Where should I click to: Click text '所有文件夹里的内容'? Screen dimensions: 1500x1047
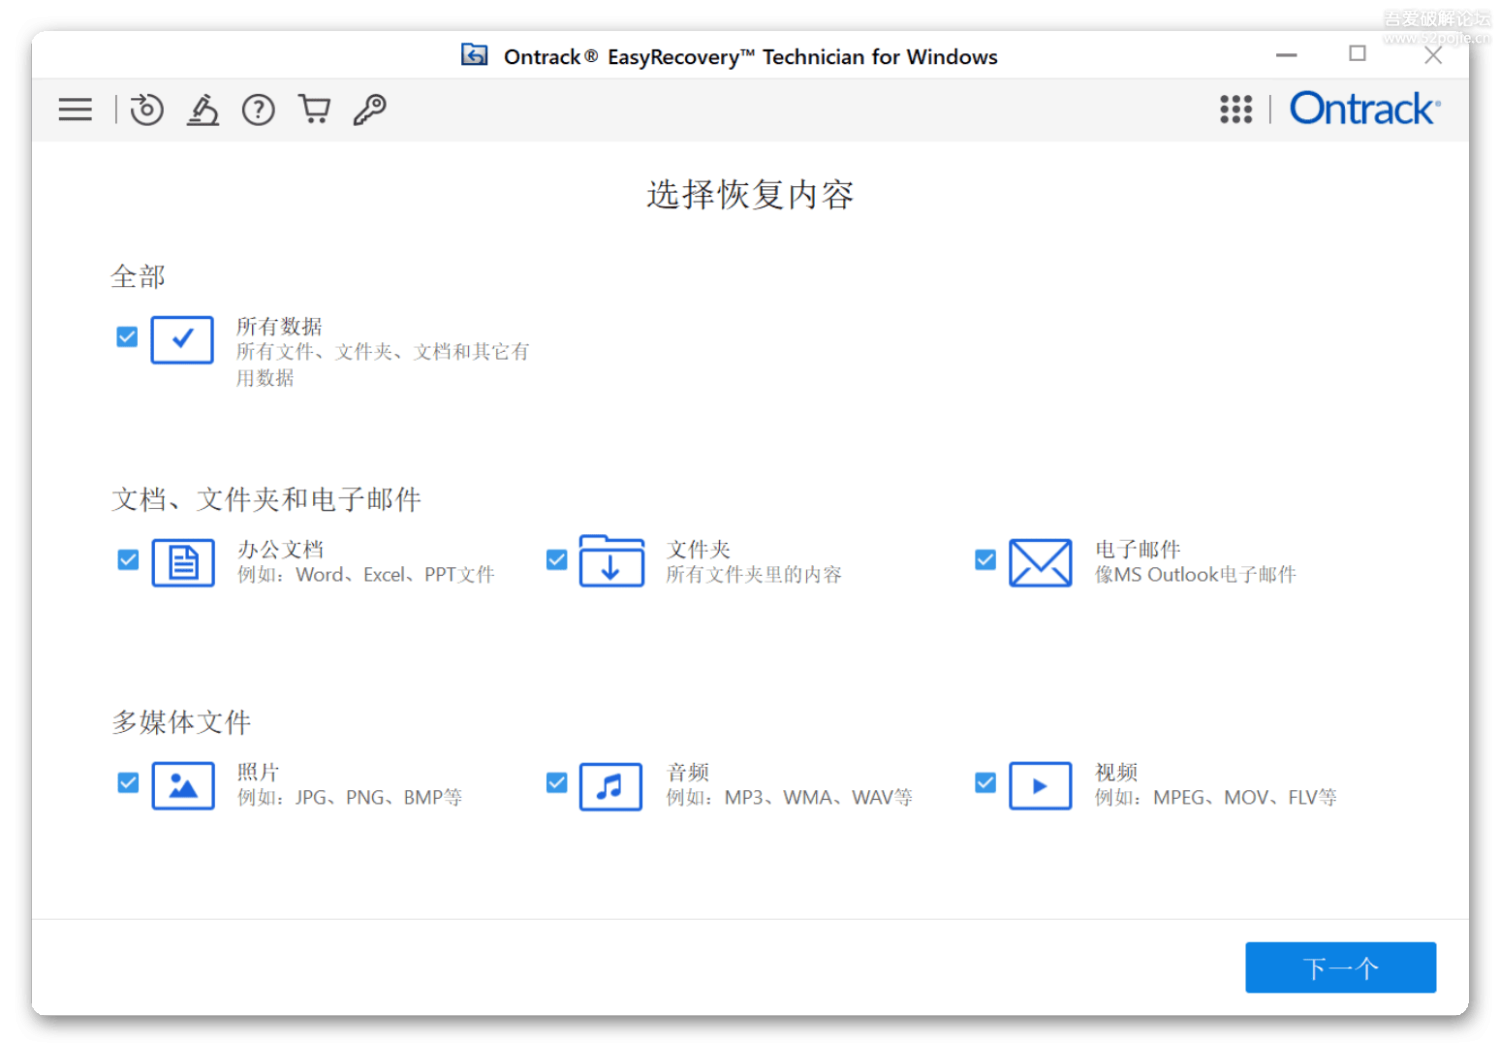(x=754, y=575)
